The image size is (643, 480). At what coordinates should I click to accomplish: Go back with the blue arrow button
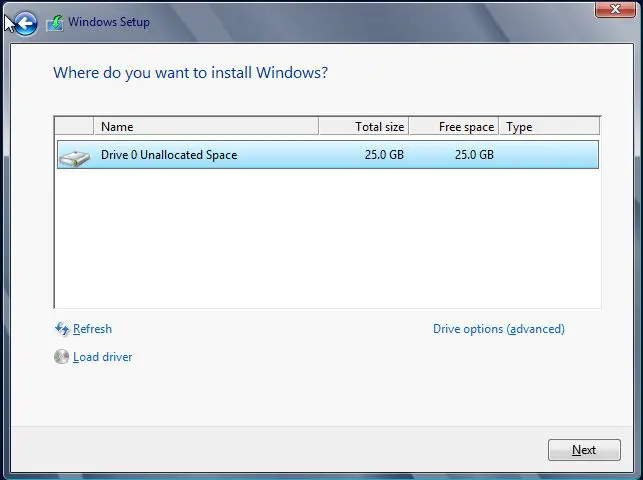coord(25,24)
